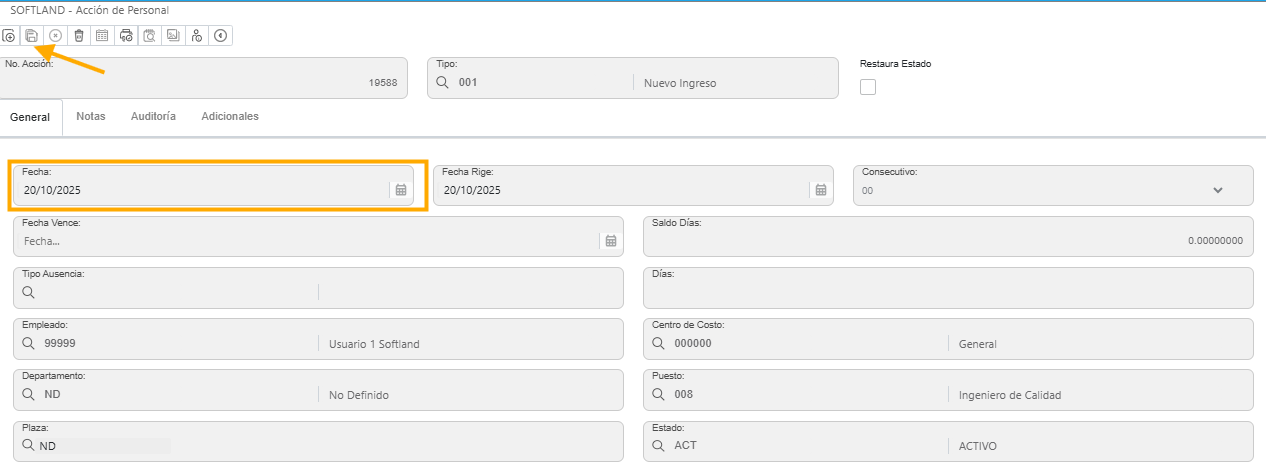Open calendar picker for Fecha Vence
This screenshot has height=467, width=1266.
click(x=610, y=241)
